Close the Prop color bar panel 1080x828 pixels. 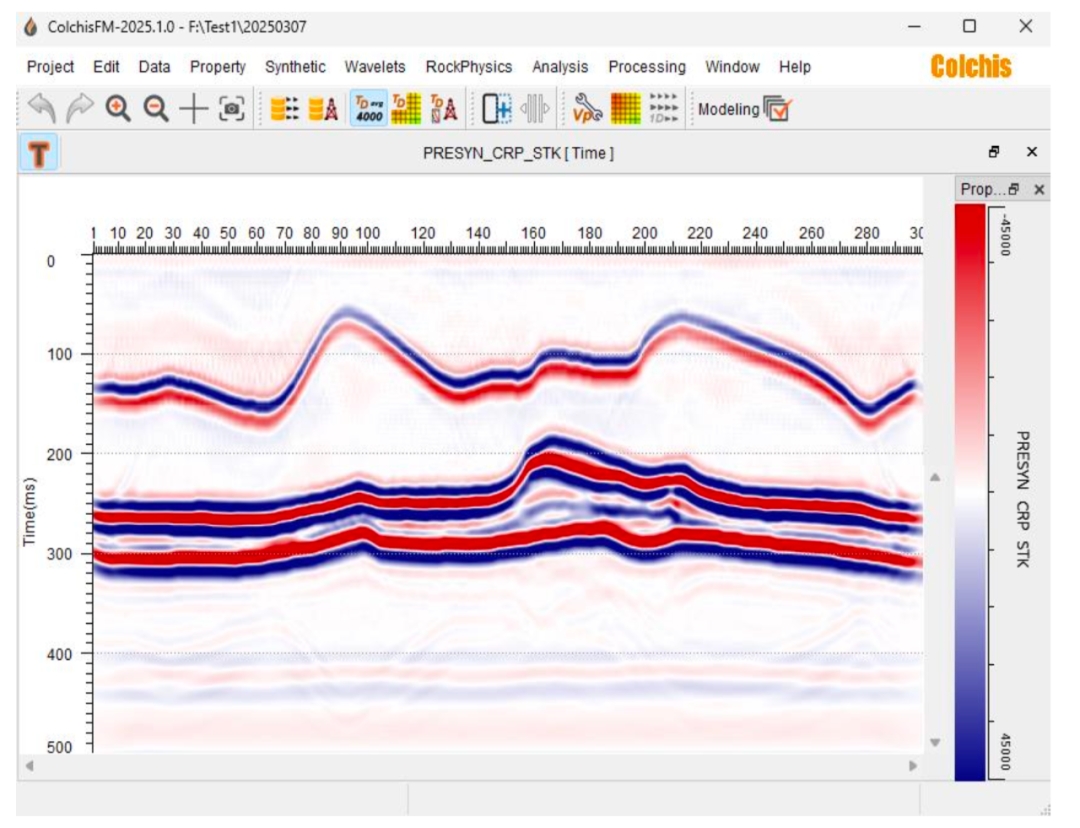pos(1039,189)
